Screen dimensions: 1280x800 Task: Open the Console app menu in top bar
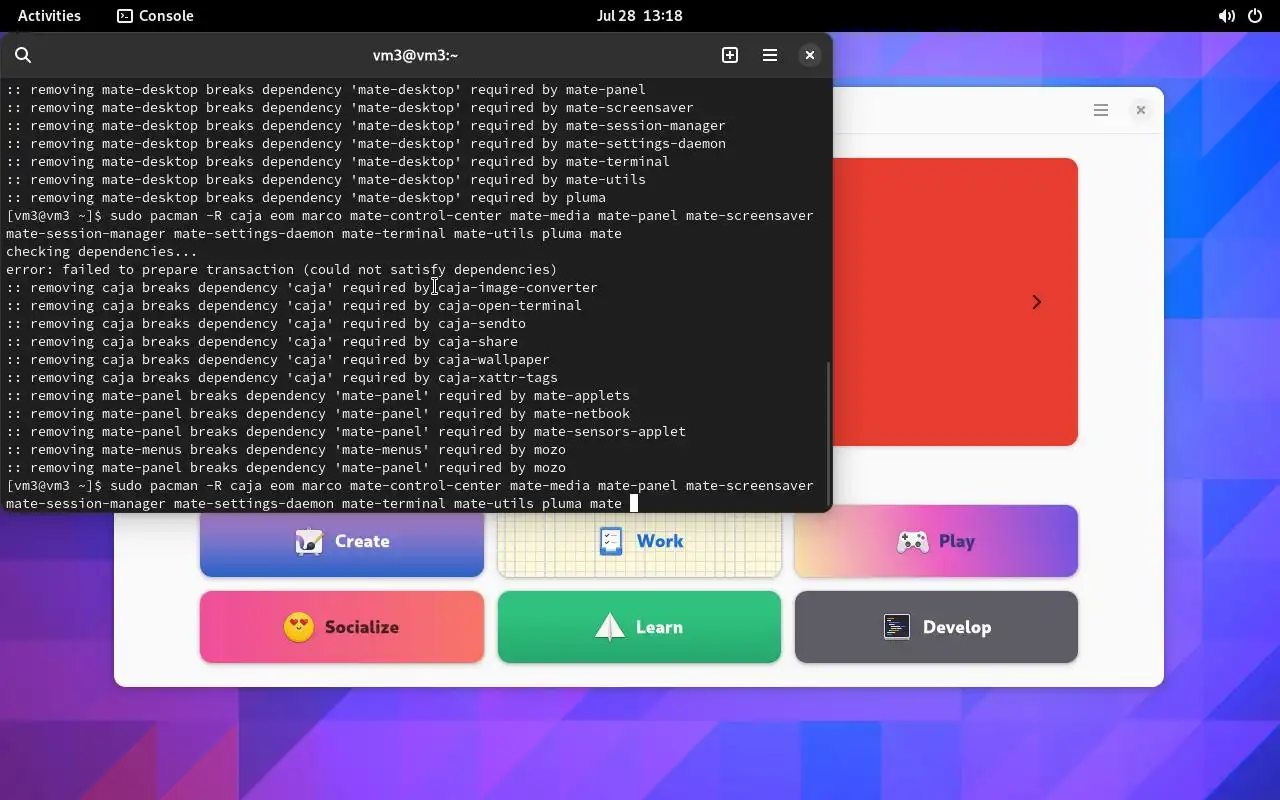tap(155, 15)
